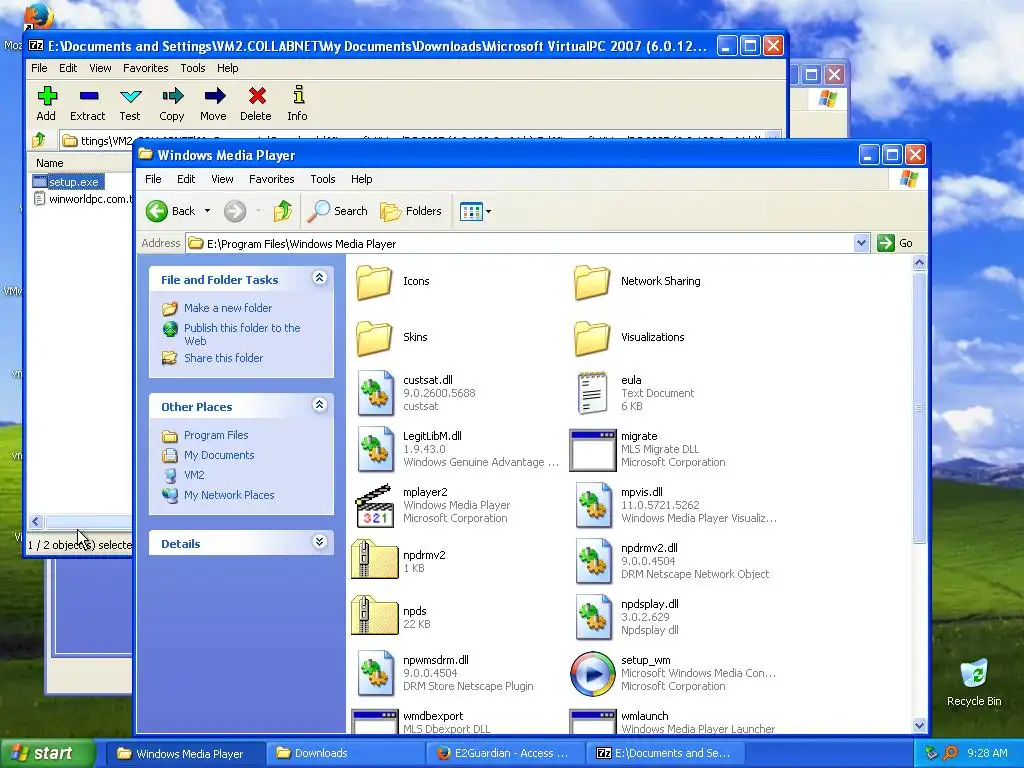
Task: Open My Documents from Other Places
Action: click(x=219, y=455)
